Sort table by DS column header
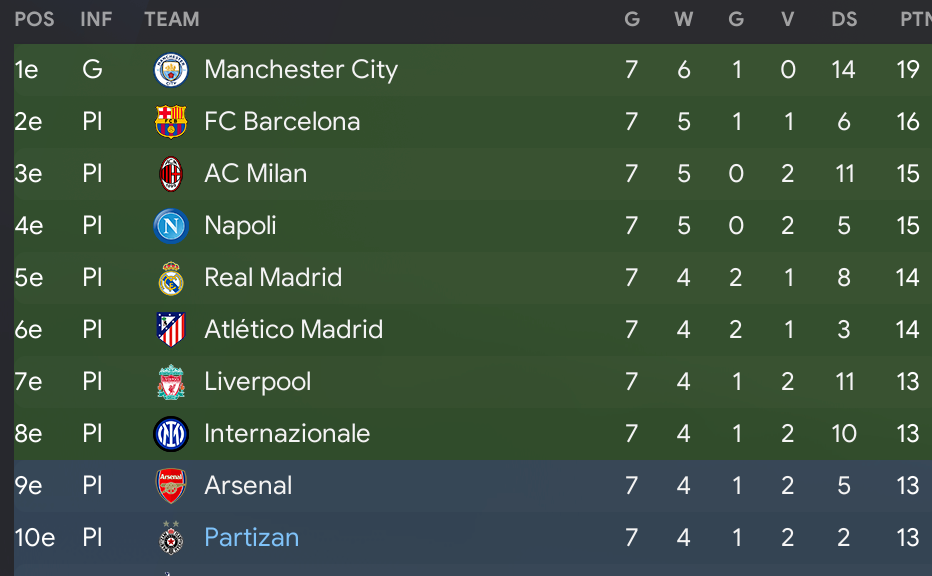The width and height of the screenshot is (932, 576). click(x=844, y=20)
